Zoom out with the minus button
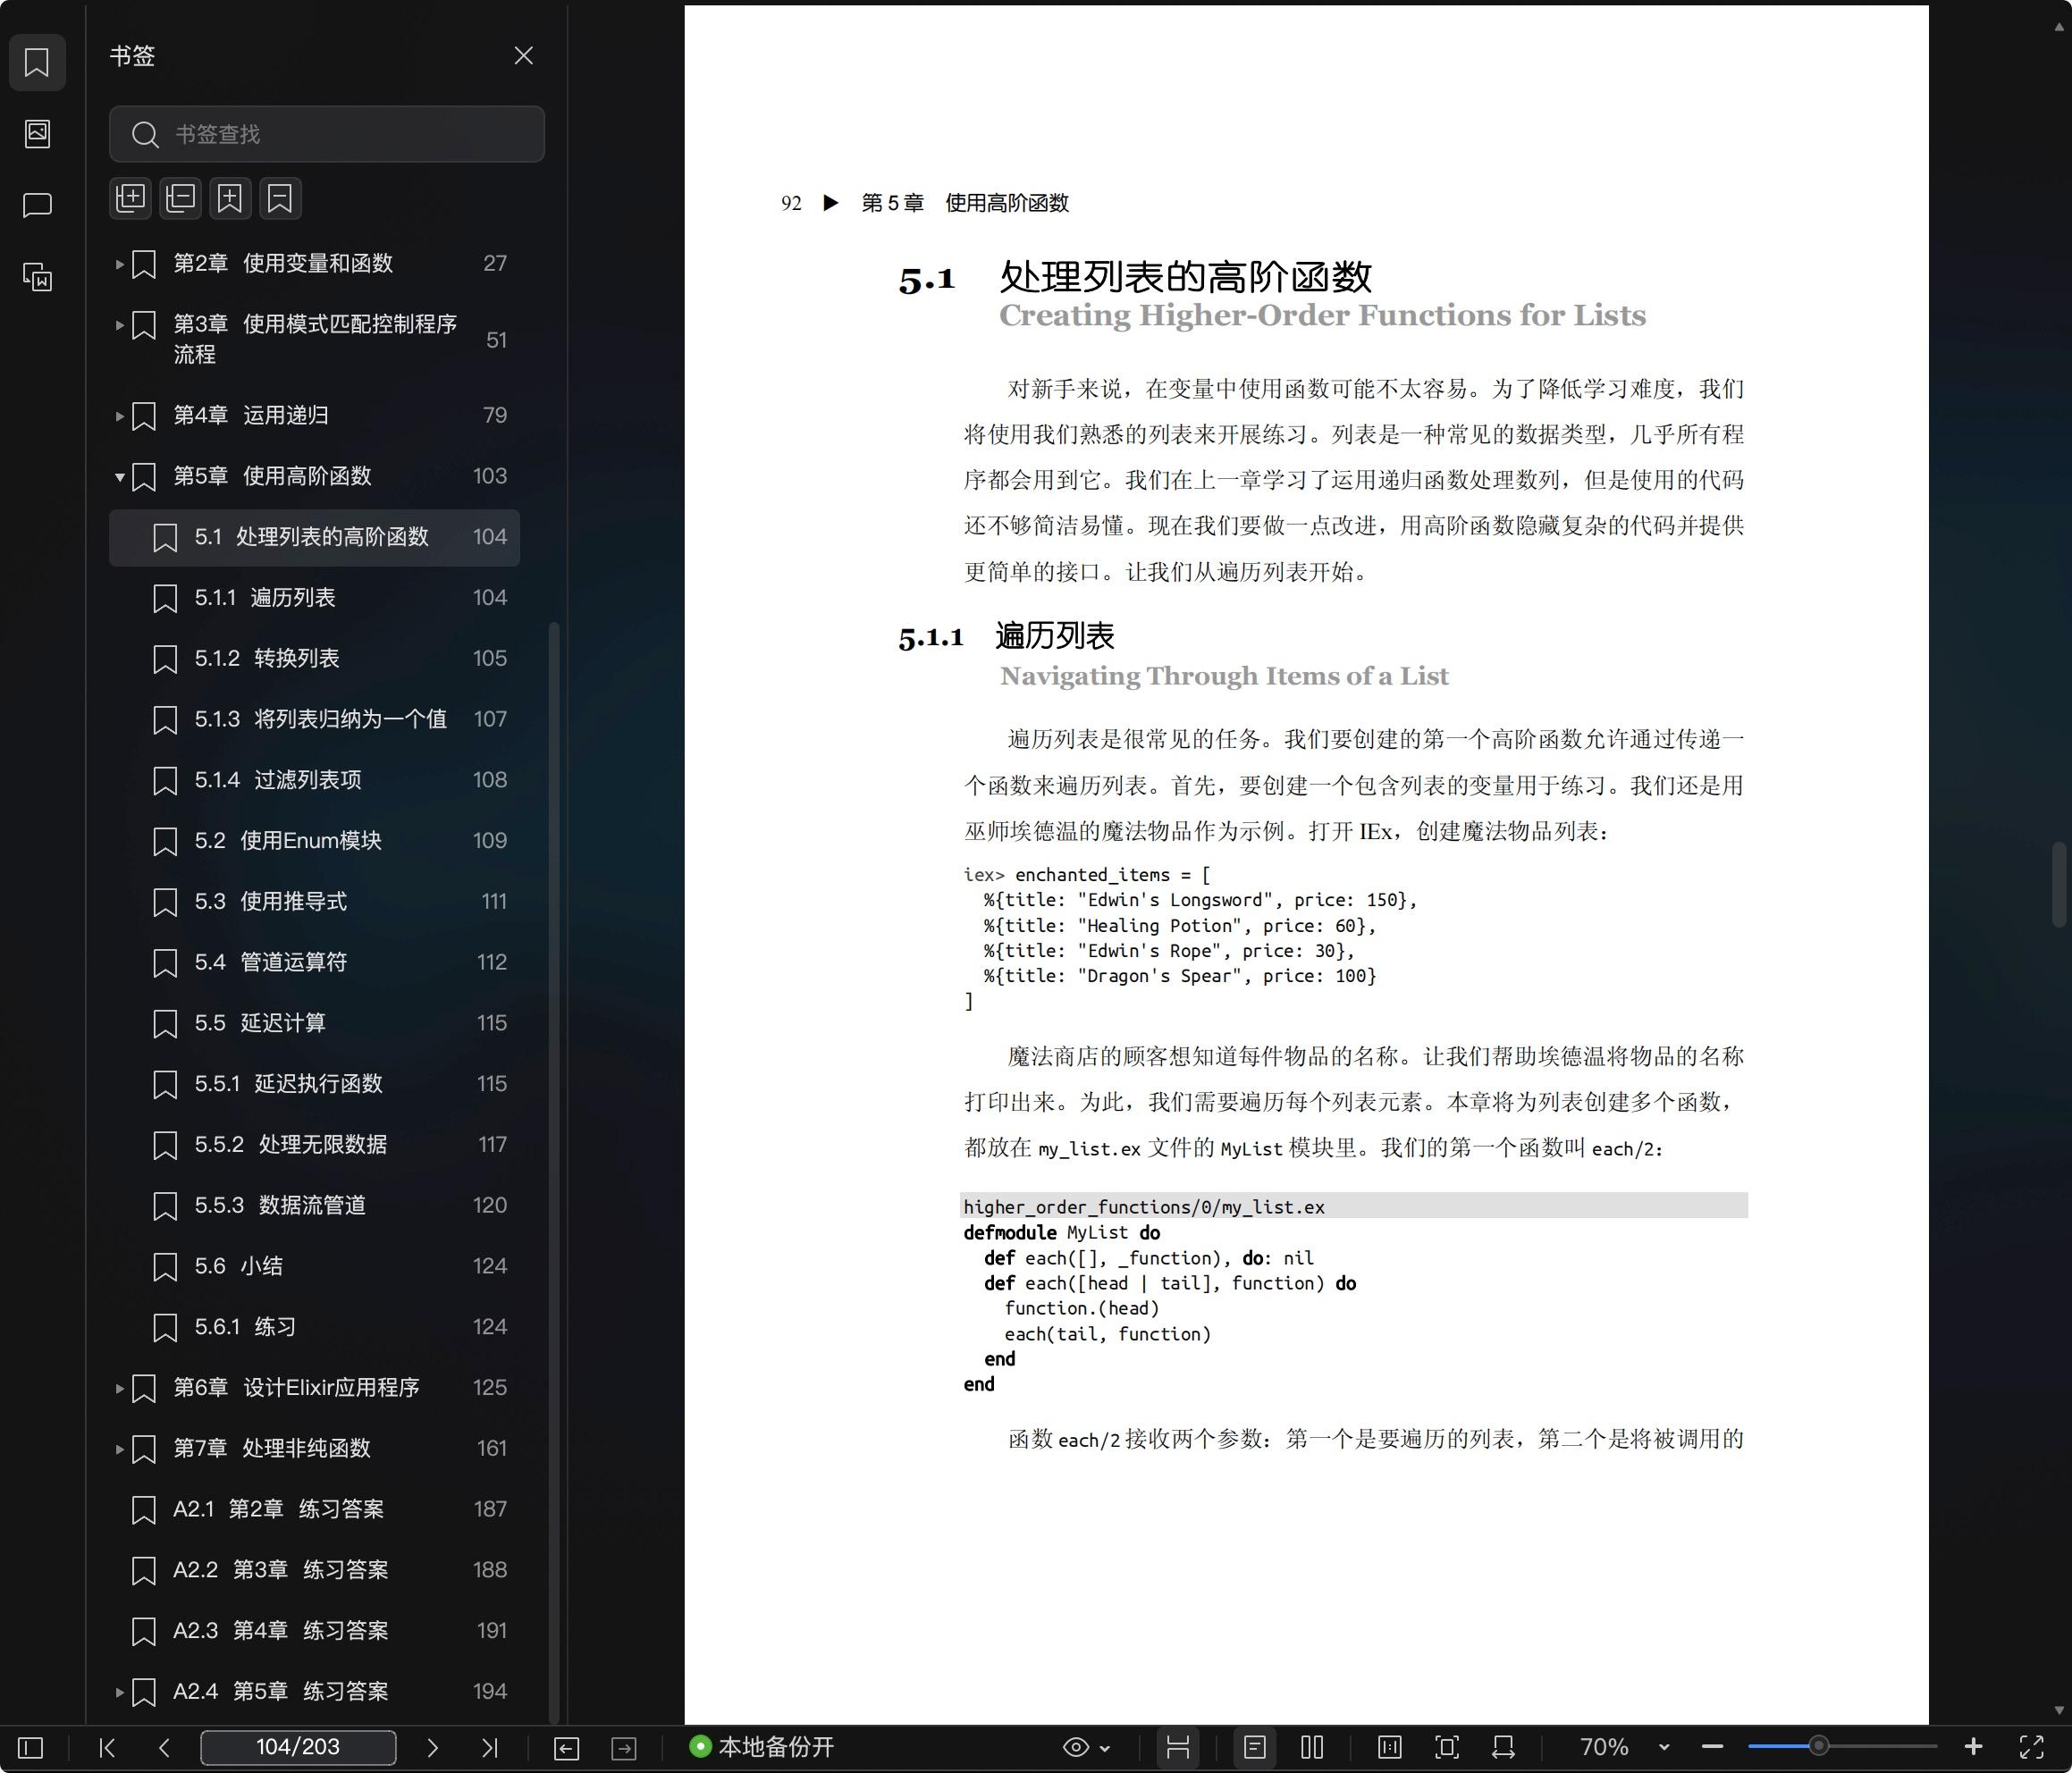 point(1712,1748)
